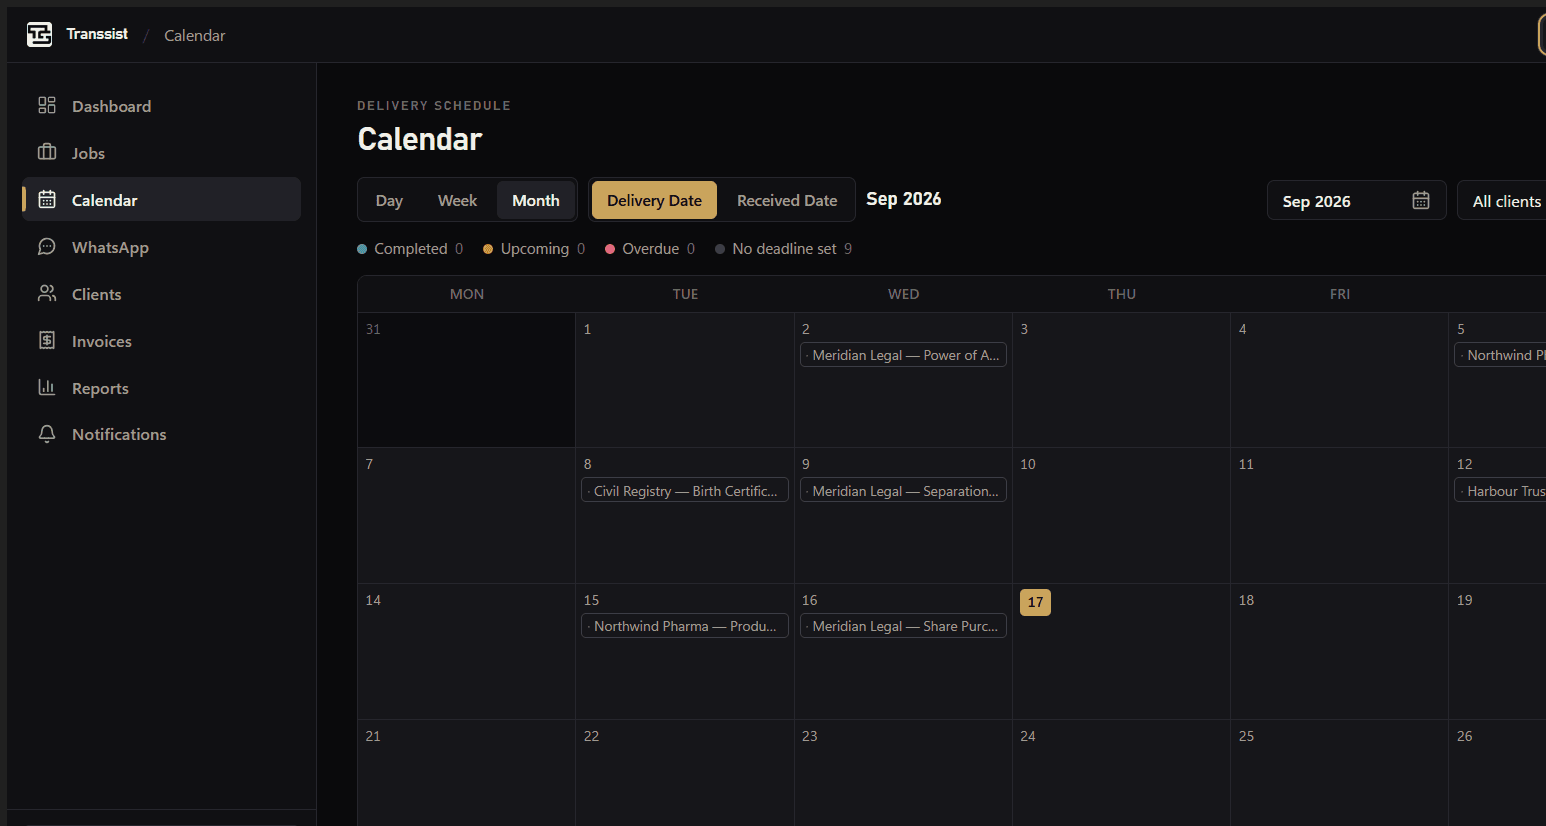Open Meridian Legal Power of A... event
The image size is (1546, 826).
click(x=903, y=355)
